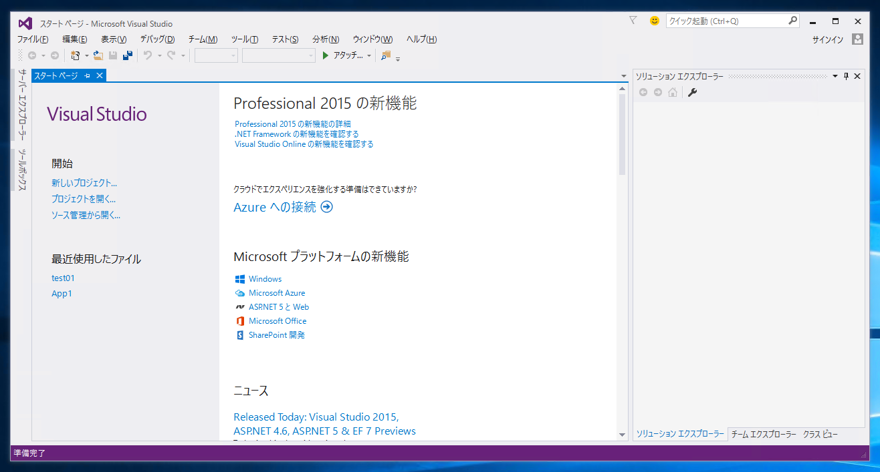Click the Navigate Backward arrow in main toolbar
The width and height of the screenshot is (880, 472).
32,56
